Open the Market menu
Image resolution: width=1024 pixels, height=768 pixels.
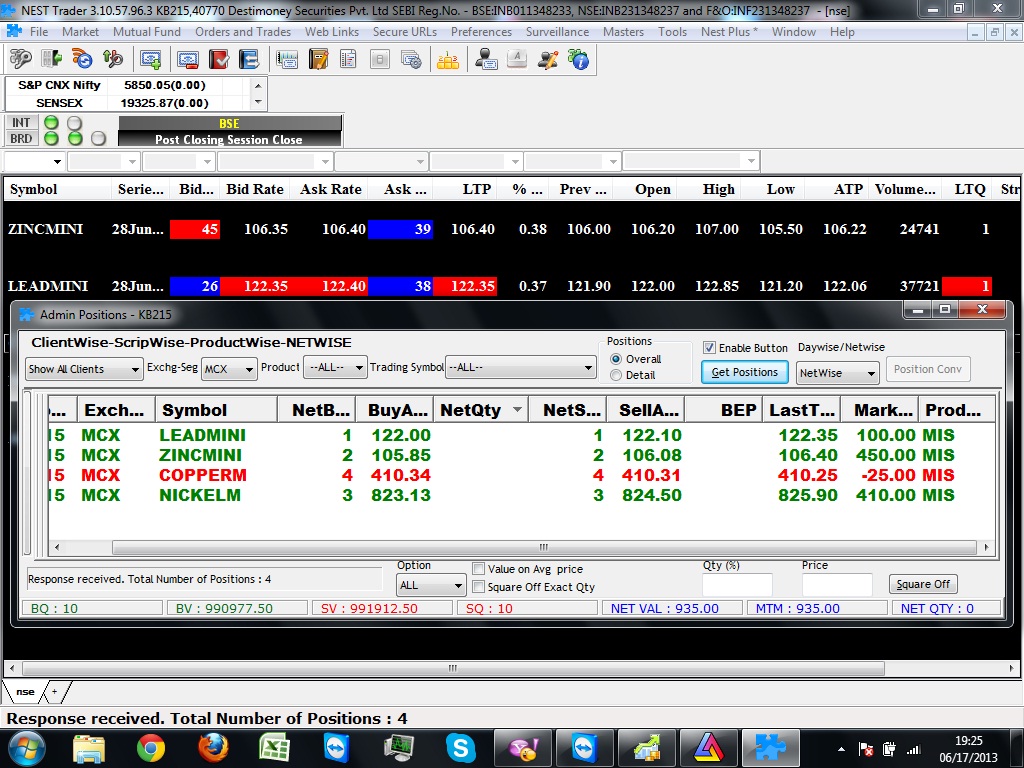80,31
